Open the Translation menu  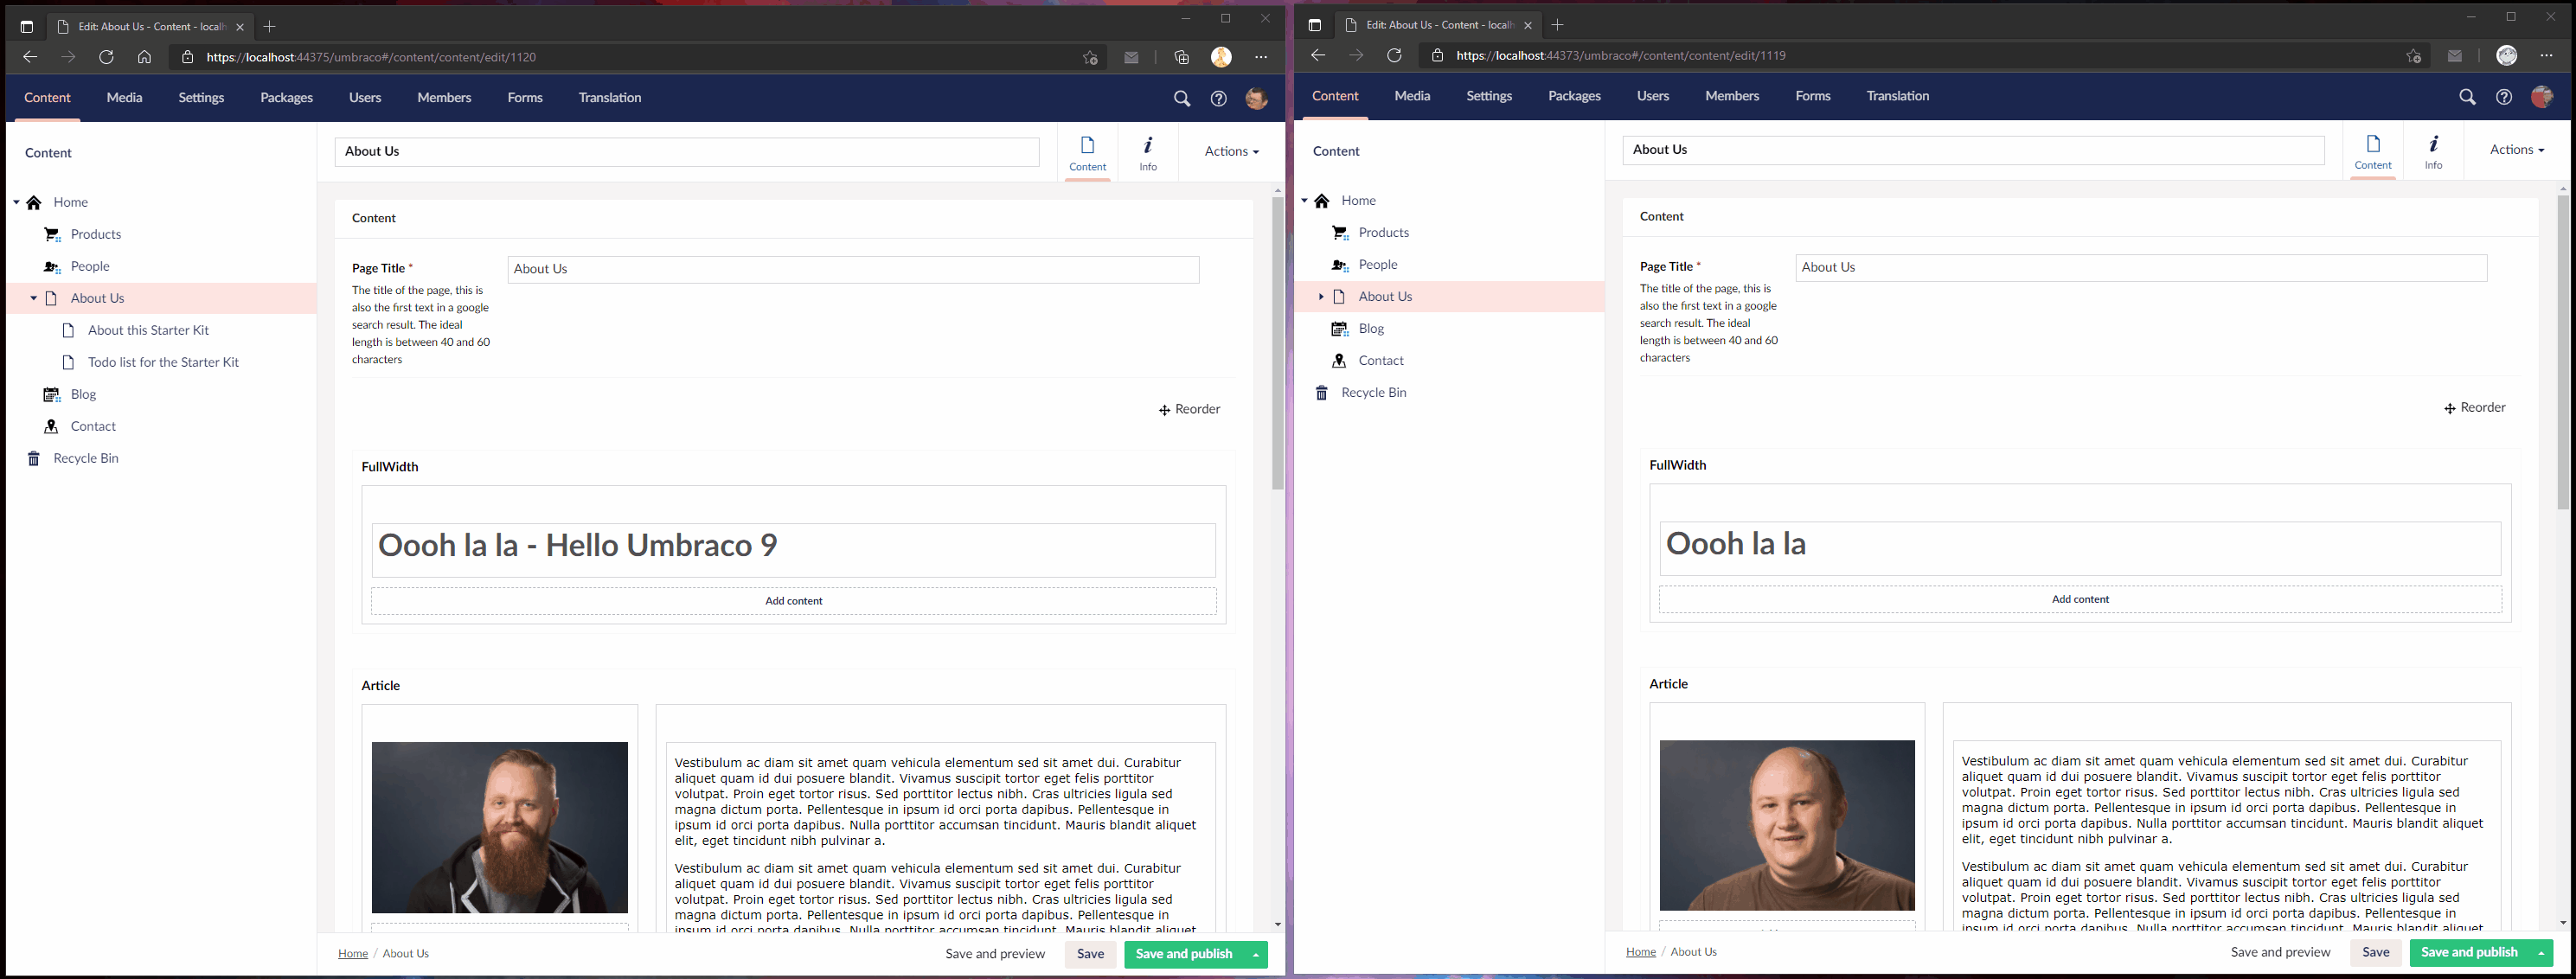coord(609,97)
